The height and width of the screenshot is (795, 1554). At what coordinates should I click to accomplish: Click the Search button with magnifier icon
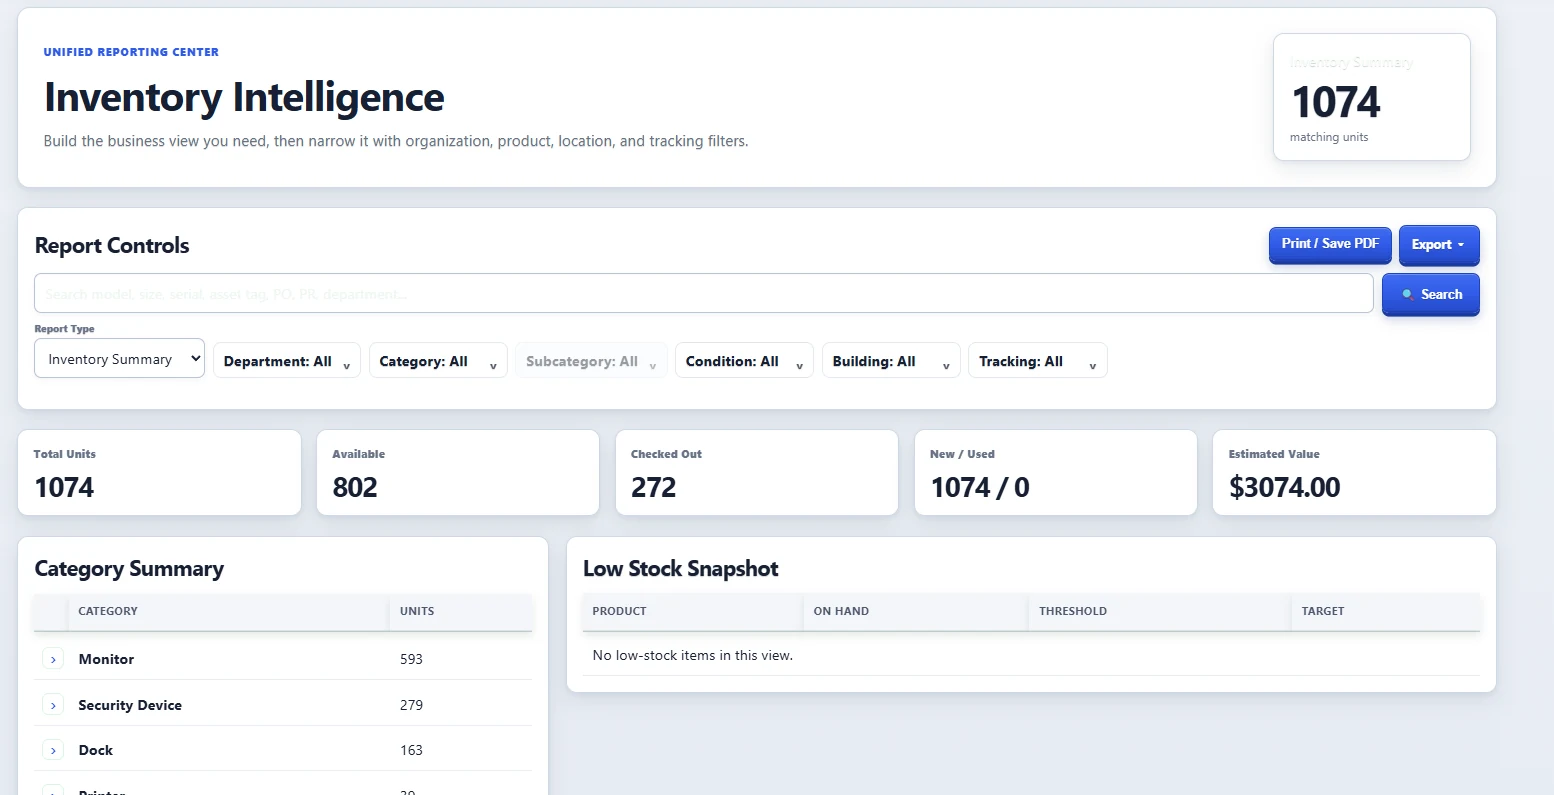click(1430, 295)
